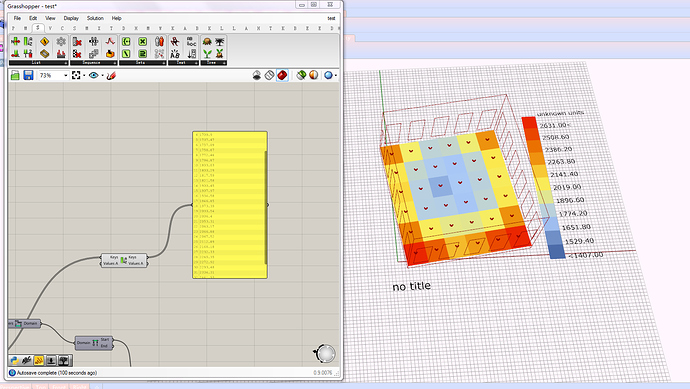
Task: Pick the Flatten Tree stump icon
Action: tap(207, 41)
